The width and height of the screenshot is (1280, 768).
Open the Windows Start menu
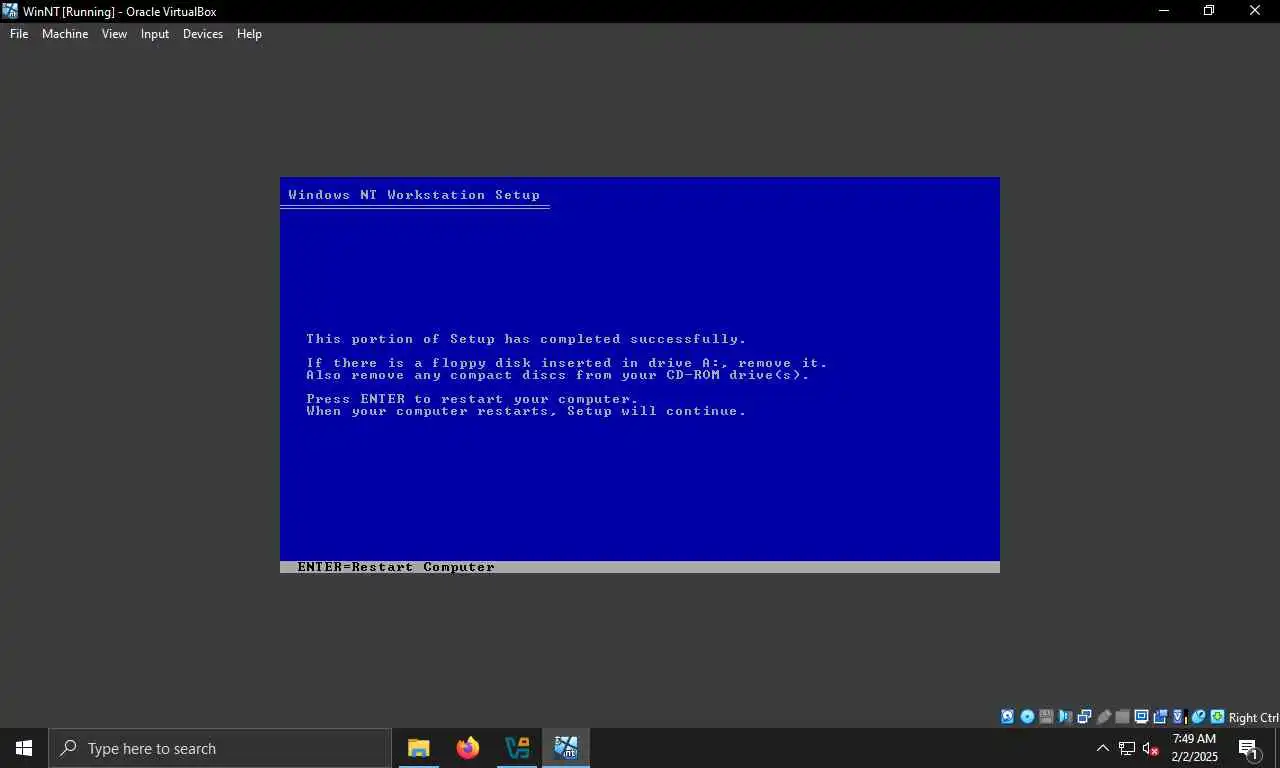pyautogui.click(x=24, y=748)
